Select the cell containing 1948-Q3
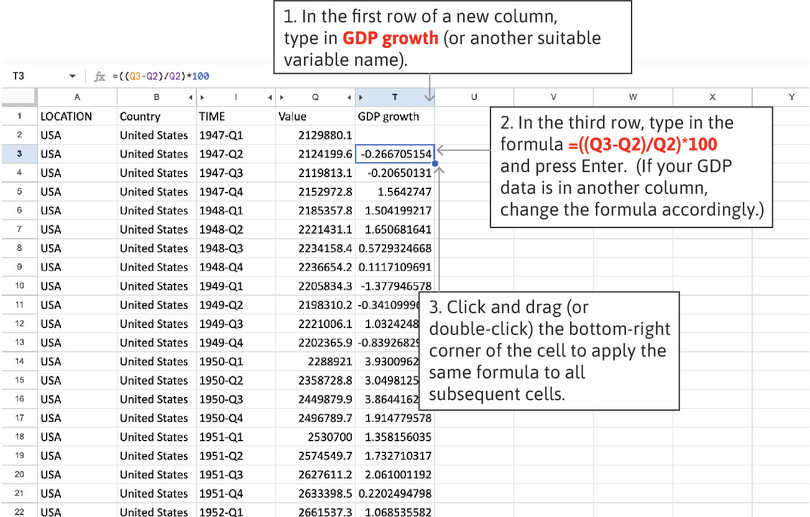The height and width of the screenshot is (517, 810). 236,248
